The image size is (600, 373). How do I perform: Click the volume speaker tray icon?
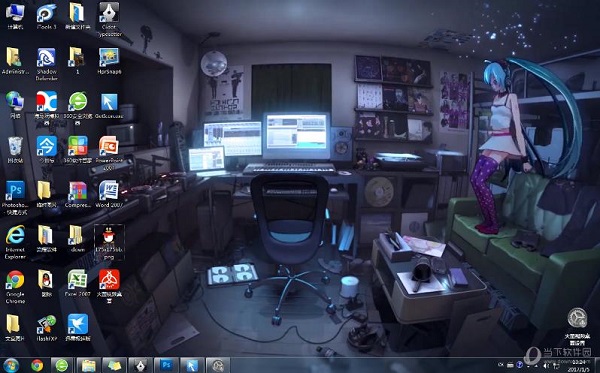546,365
